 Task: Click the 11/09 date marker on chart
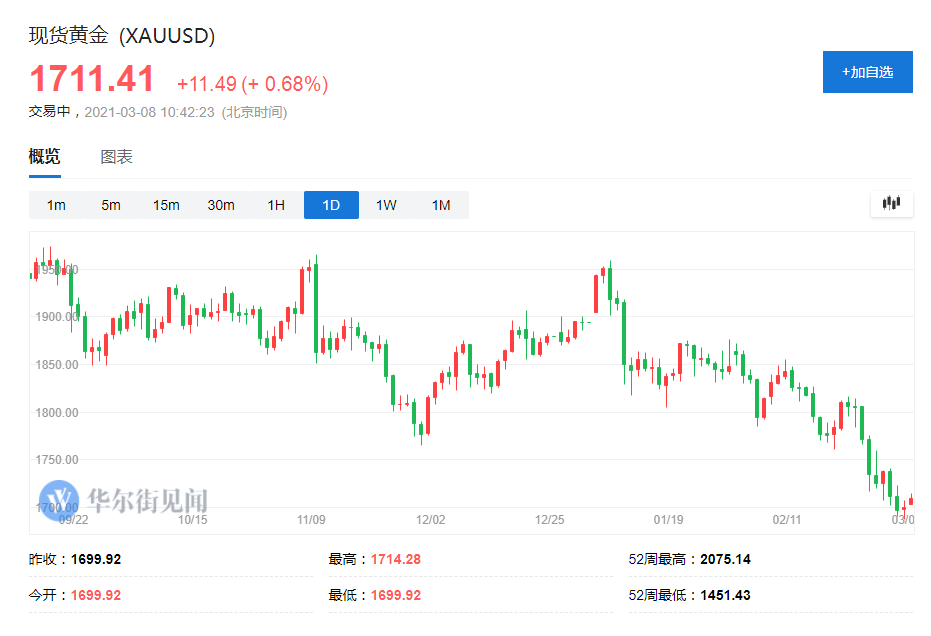312,520
